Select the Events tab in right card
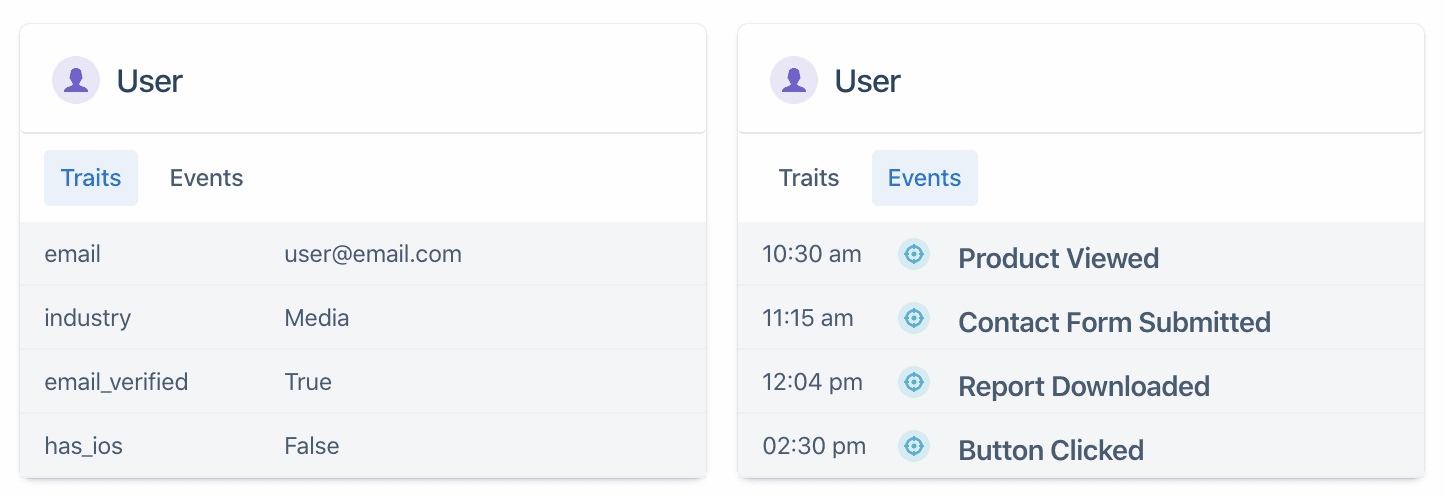Screen dimensions: 1444x498 [924, 178]
